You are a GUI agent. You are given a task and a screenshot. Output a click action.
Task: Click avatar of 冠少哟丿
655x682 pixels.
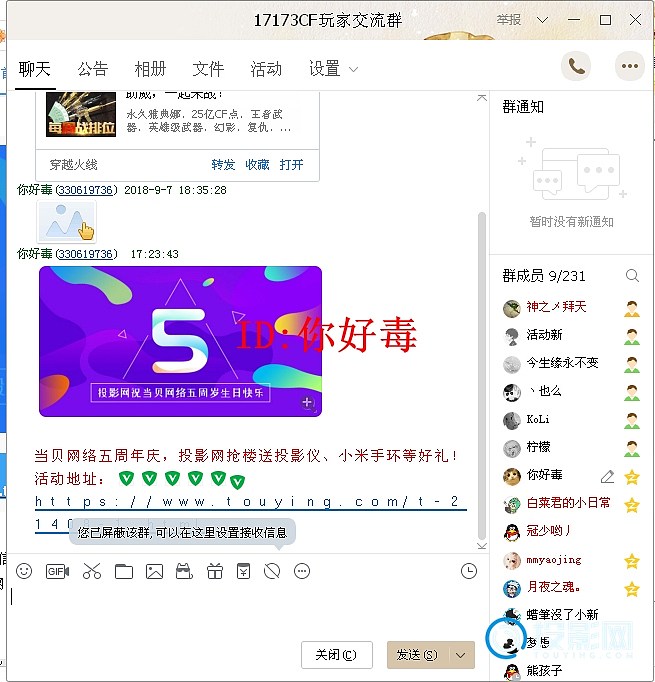tap(511, 532)
